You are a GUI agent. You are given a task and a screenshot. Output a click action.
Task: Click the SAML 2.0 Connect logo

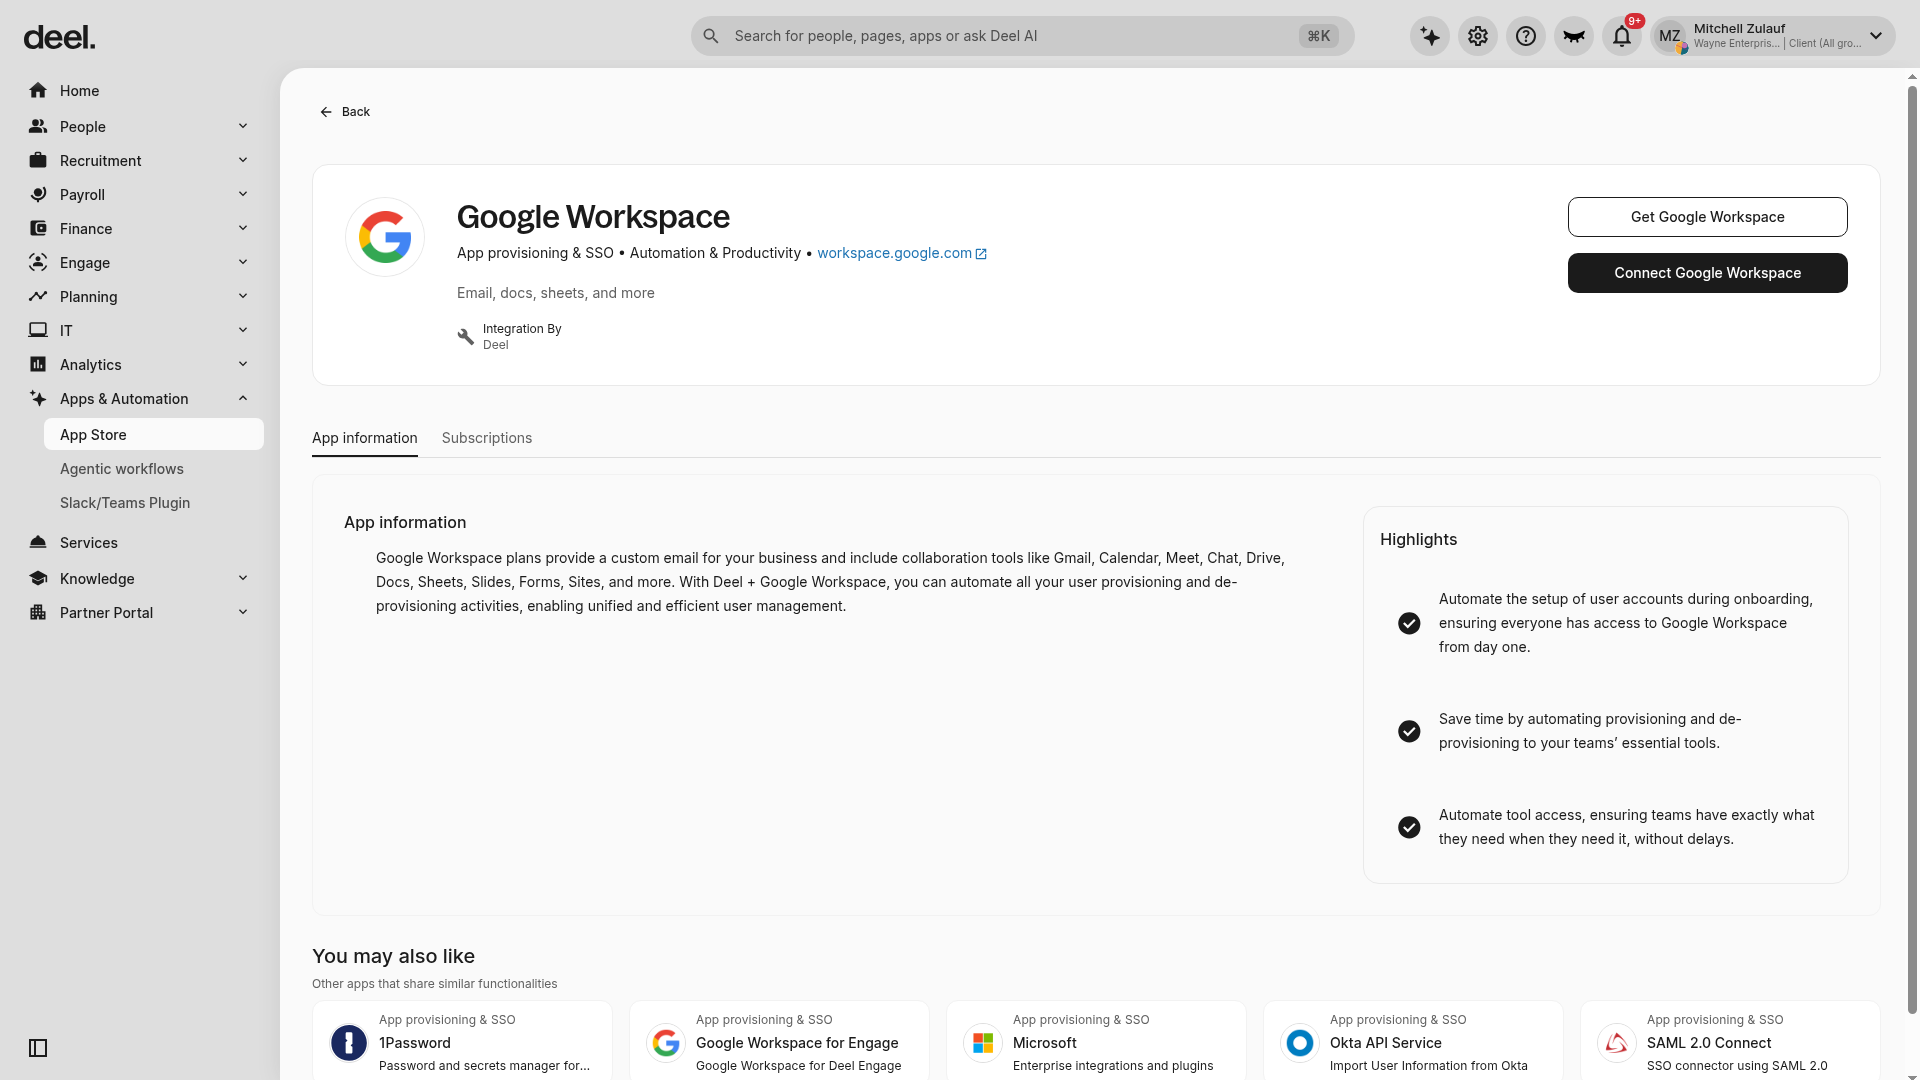(x=1617, y=1043)
